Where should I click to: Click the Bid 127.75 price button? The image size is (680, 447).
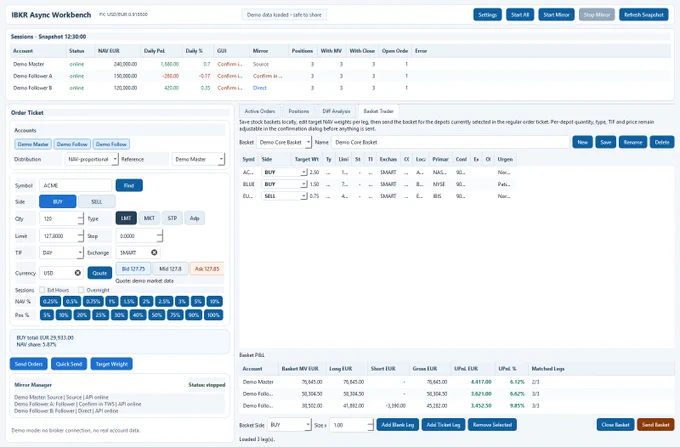click(133, 269)
